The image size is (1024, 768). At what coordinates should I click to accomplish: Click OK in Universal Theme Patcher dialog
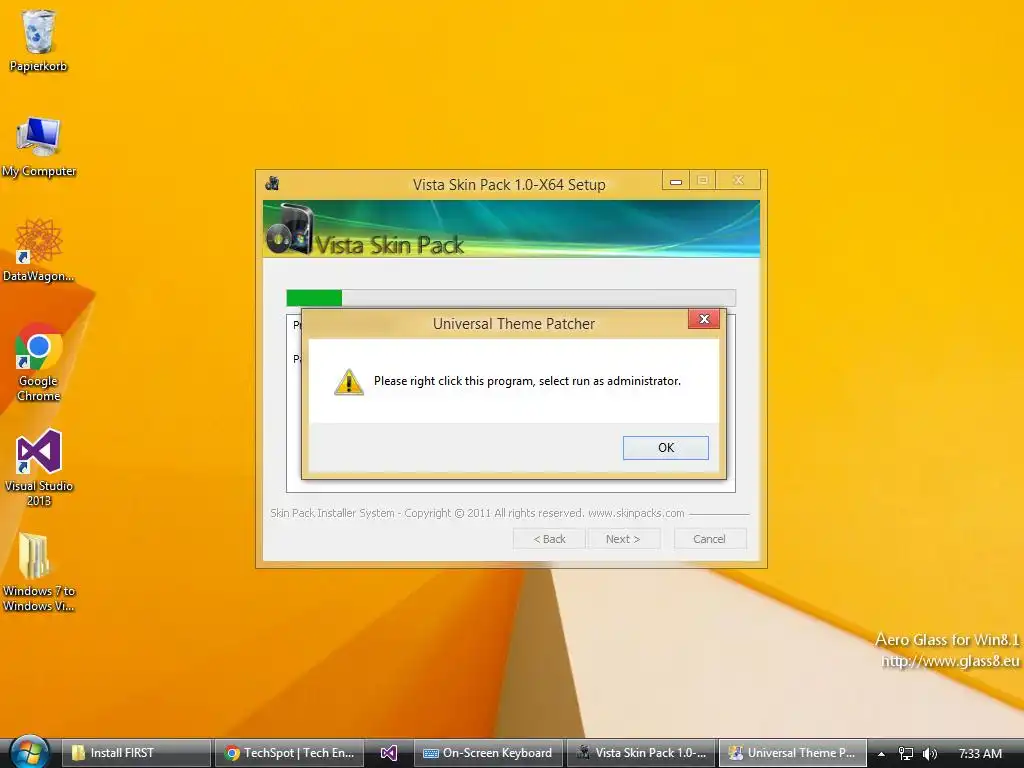(665, 447)
